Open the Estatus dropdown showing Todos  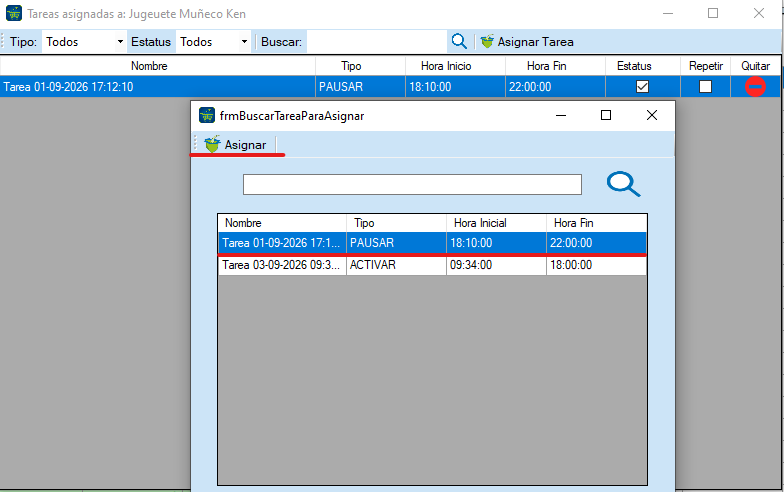point(213,42)
